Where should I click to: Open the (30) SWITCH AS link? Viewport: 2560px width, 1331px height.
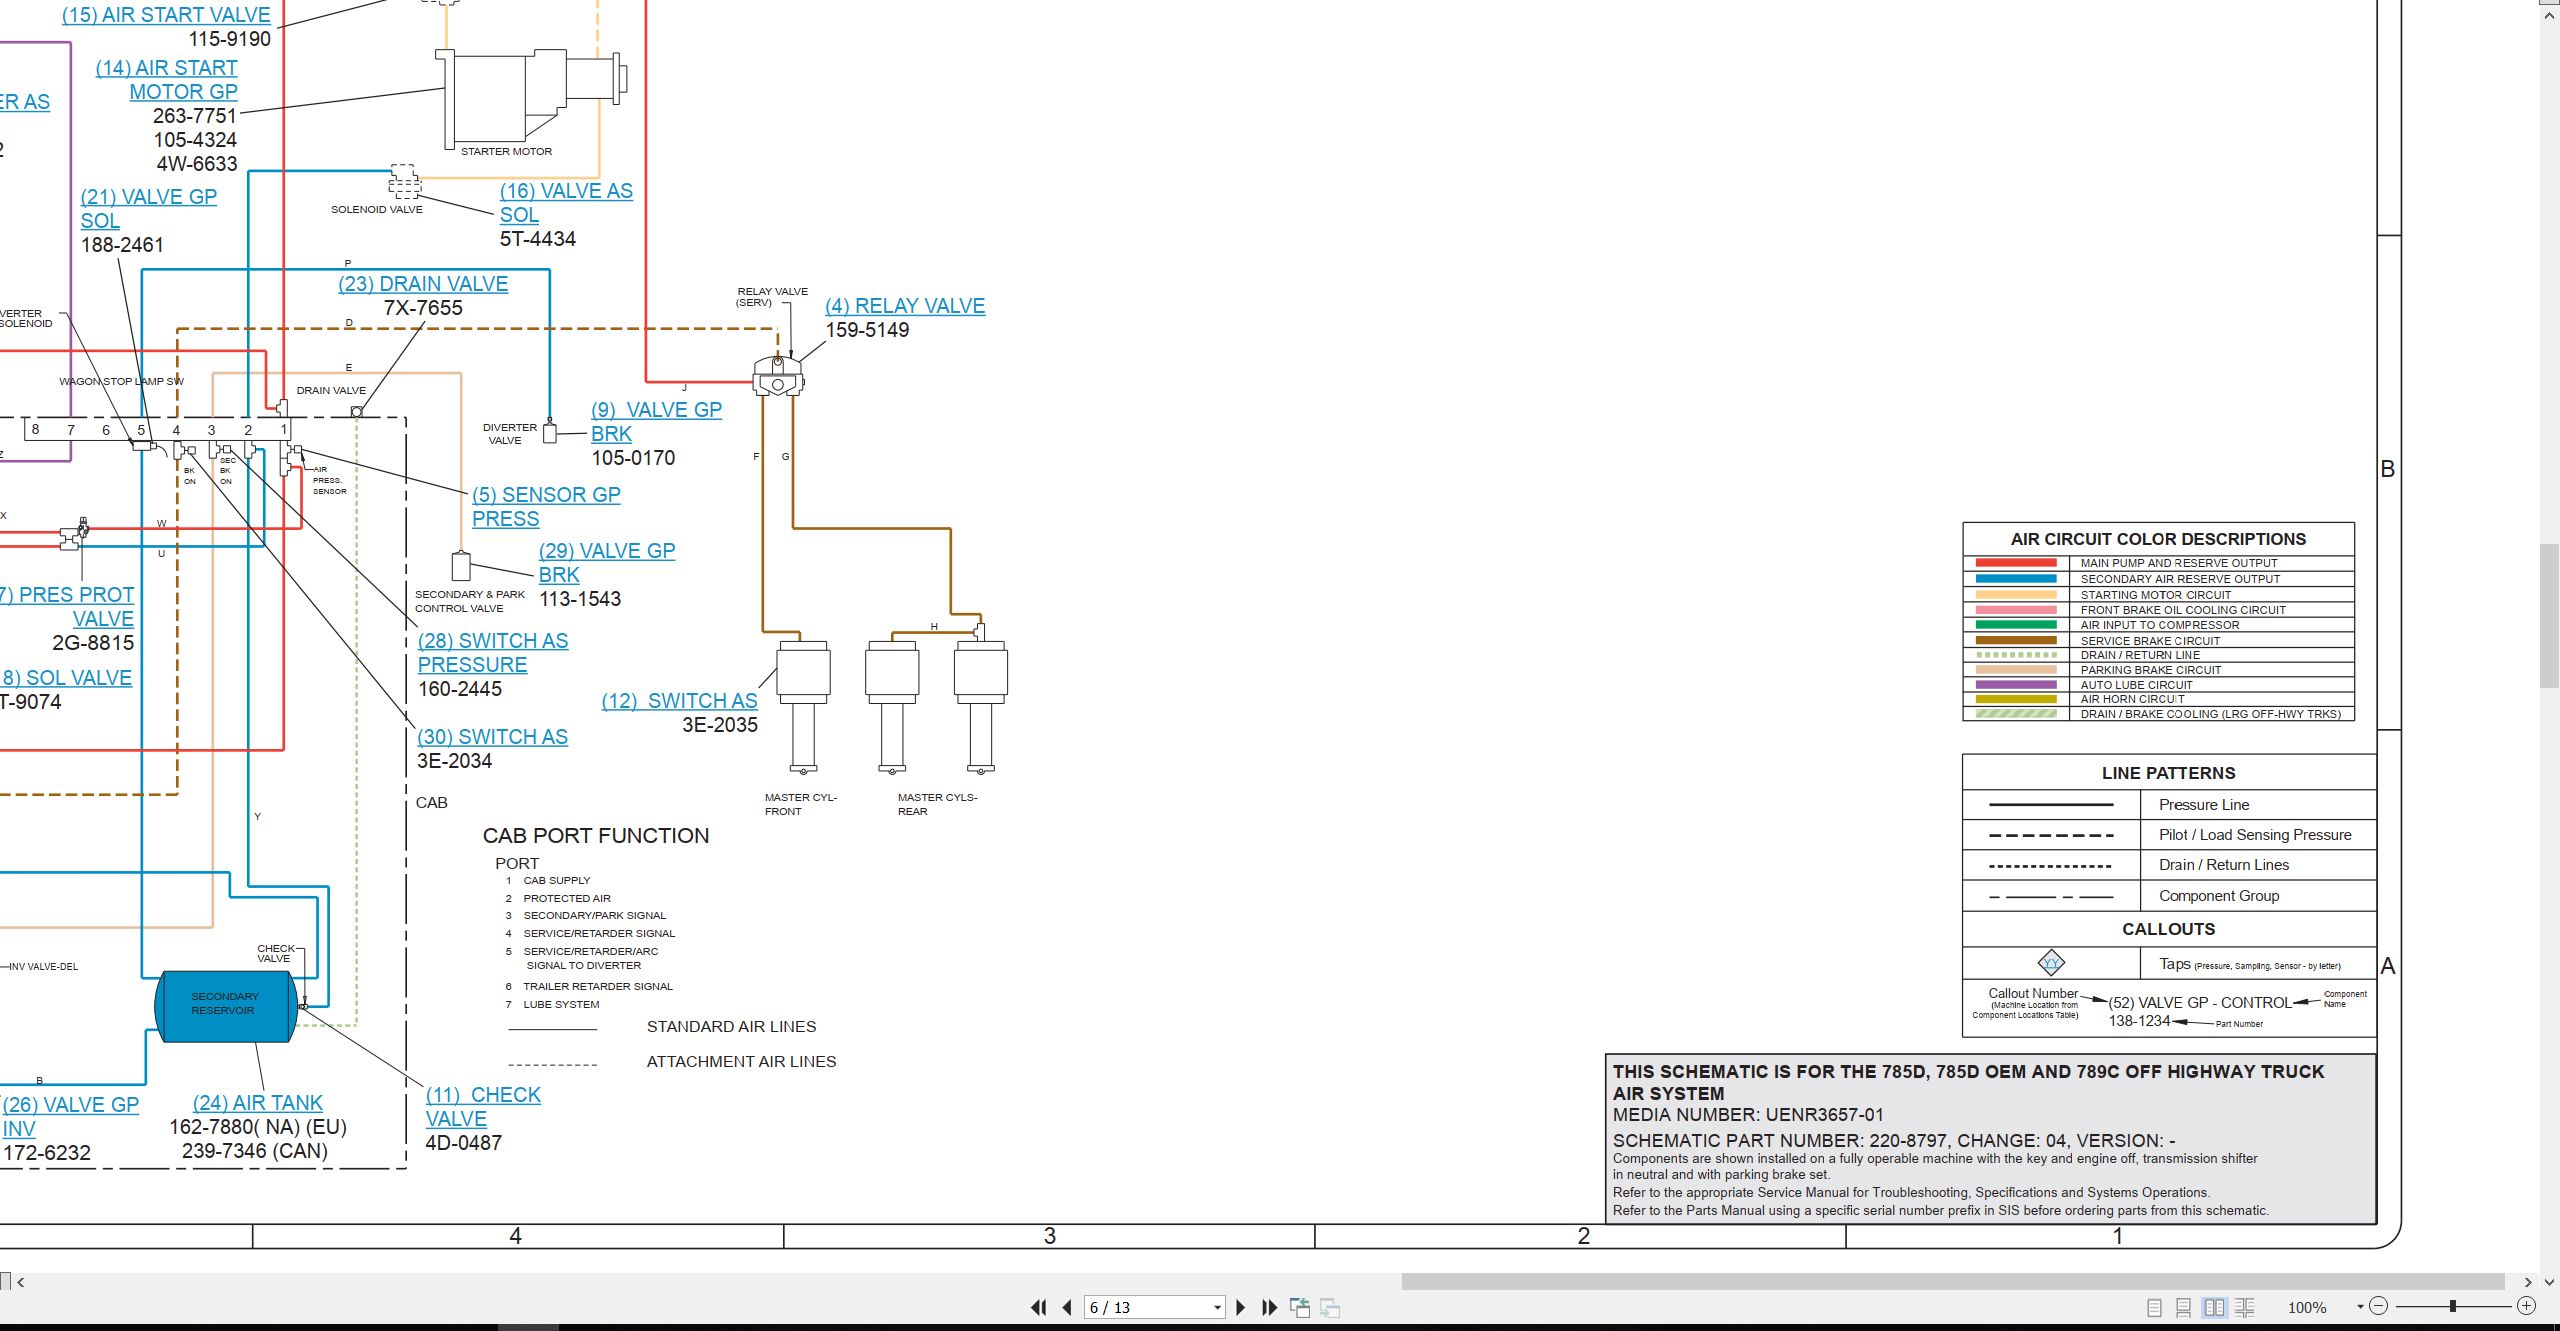(492, 737)
